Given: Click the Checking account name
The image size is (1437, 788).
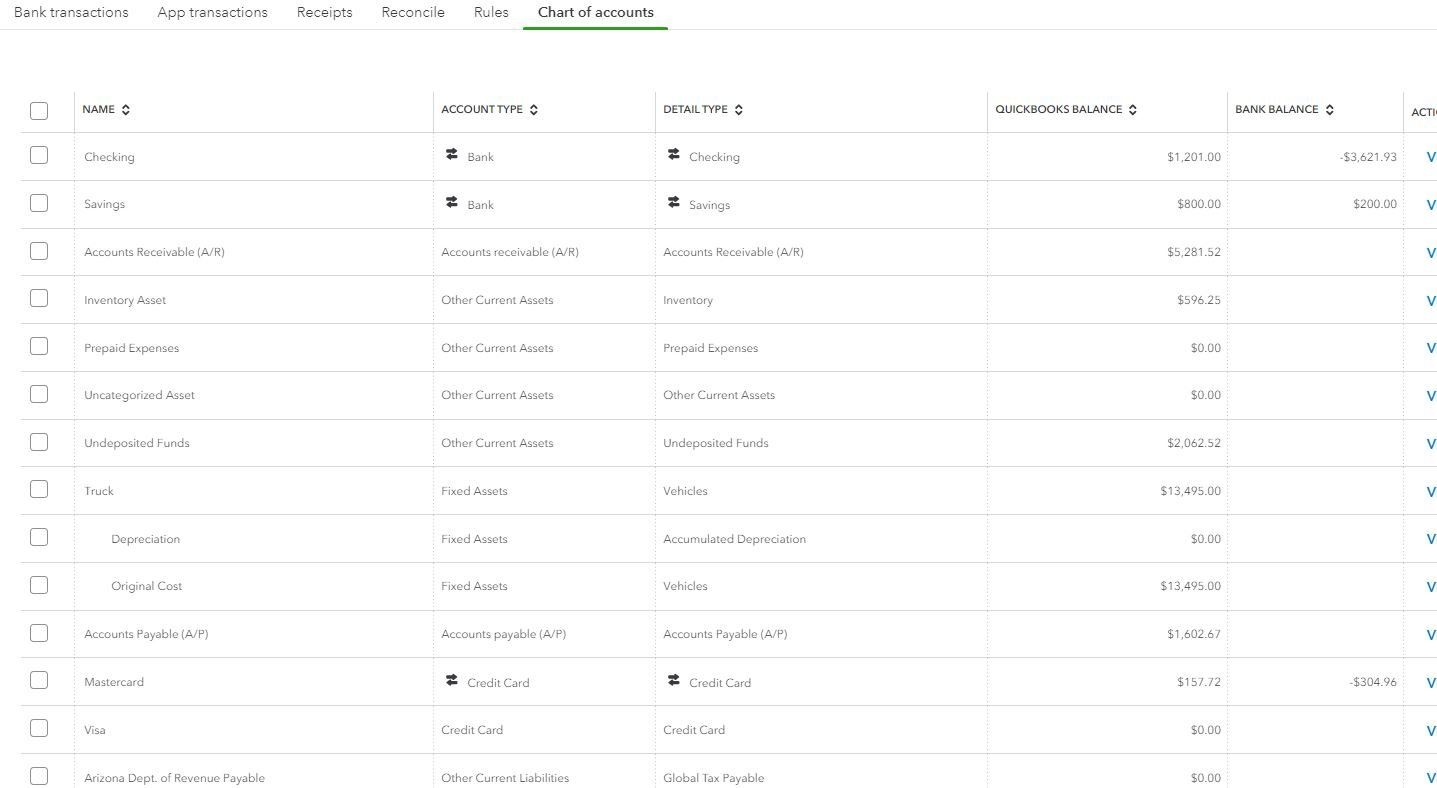Looking at the screenshot, I should tap(109, 157).
